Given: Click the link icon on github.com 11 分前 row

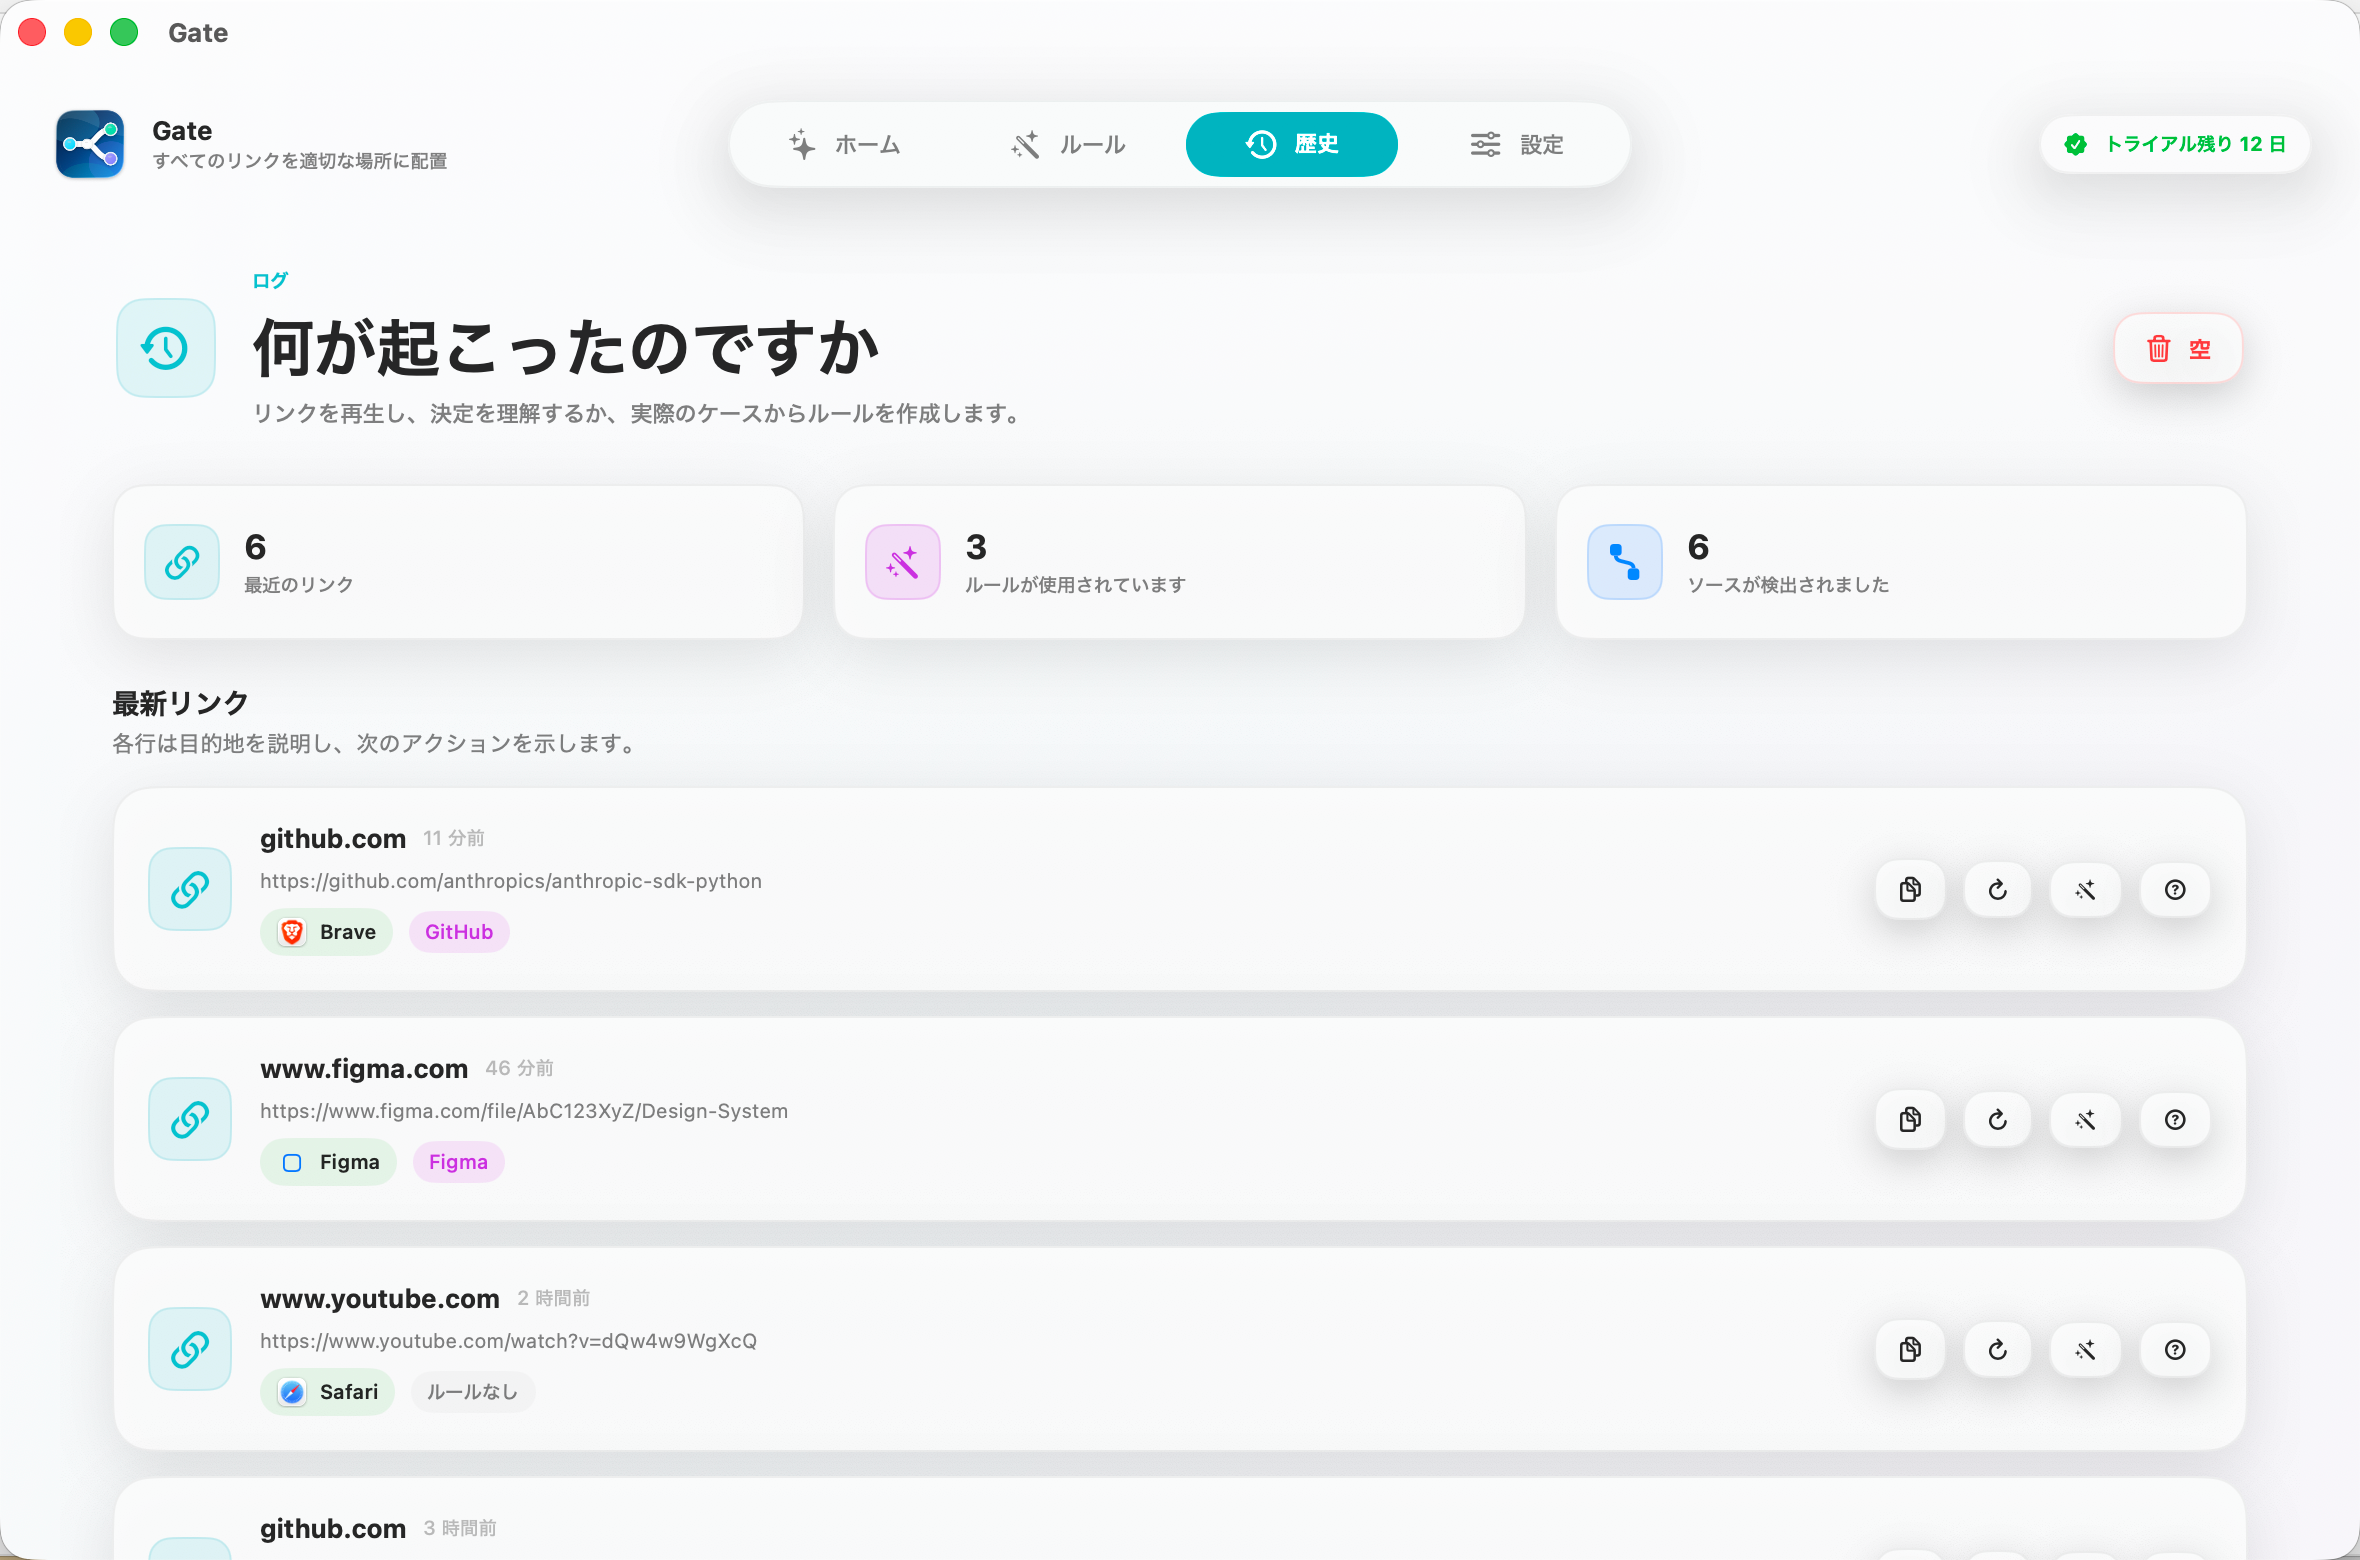Looking at the screenshot, I should point(190,889).
